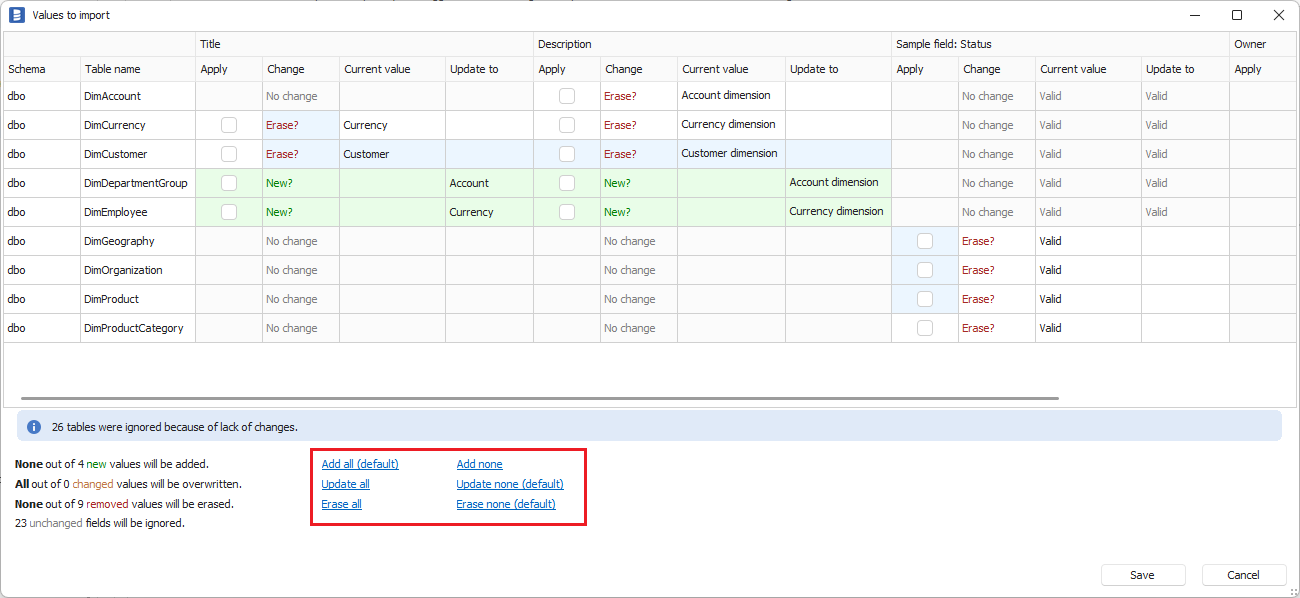Tick Title Apply checkbox for DimCurrency
The image size is (1300, 598).
tap(229, 125)
